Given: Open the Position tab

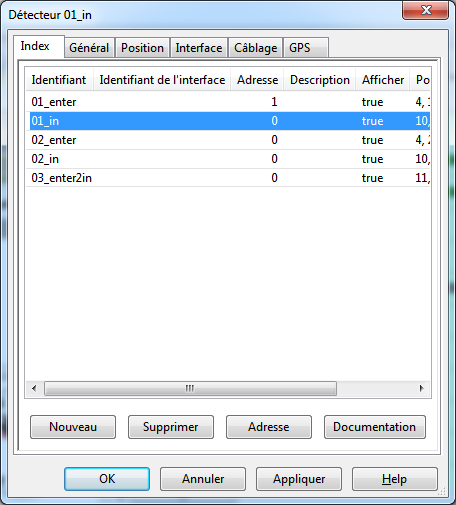Looking at the screenshot, I should click(142, 48).
